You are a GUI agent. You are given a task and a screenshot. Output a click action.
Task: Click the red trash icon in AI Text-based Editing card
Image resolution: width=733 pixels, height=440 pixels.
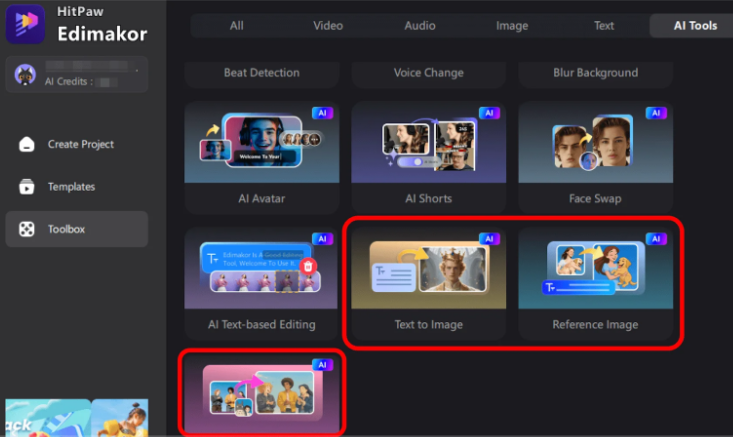click(309, 266)
